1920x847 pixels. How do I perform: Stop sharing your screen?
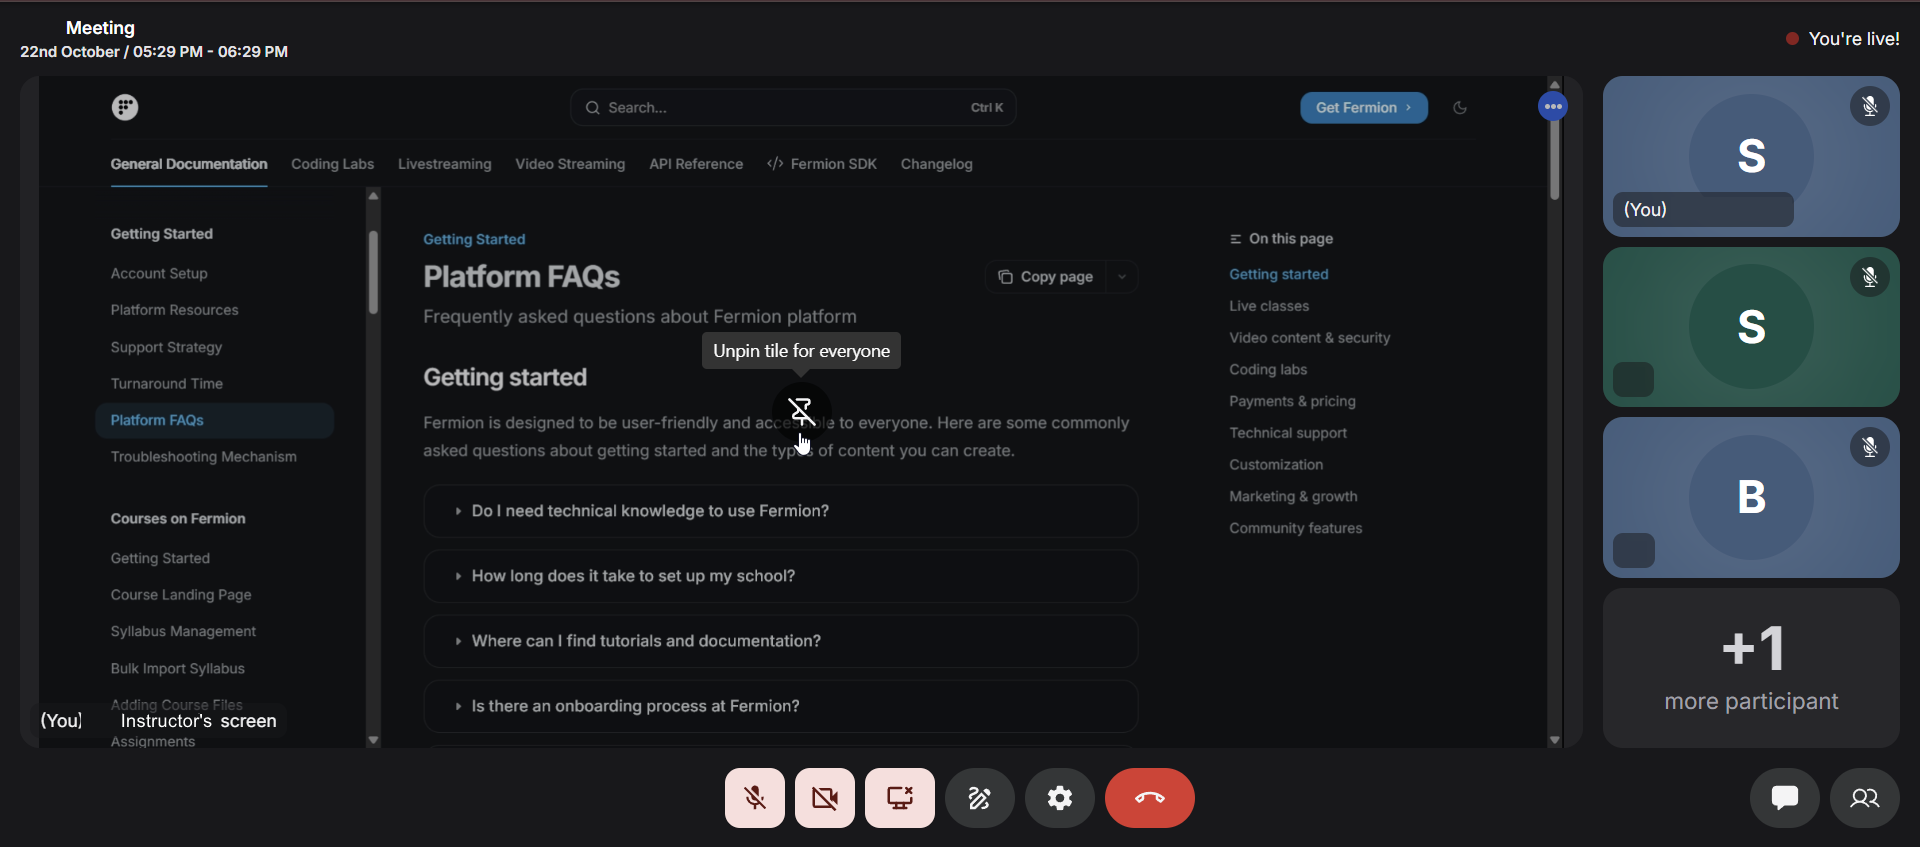click(900, 798)
